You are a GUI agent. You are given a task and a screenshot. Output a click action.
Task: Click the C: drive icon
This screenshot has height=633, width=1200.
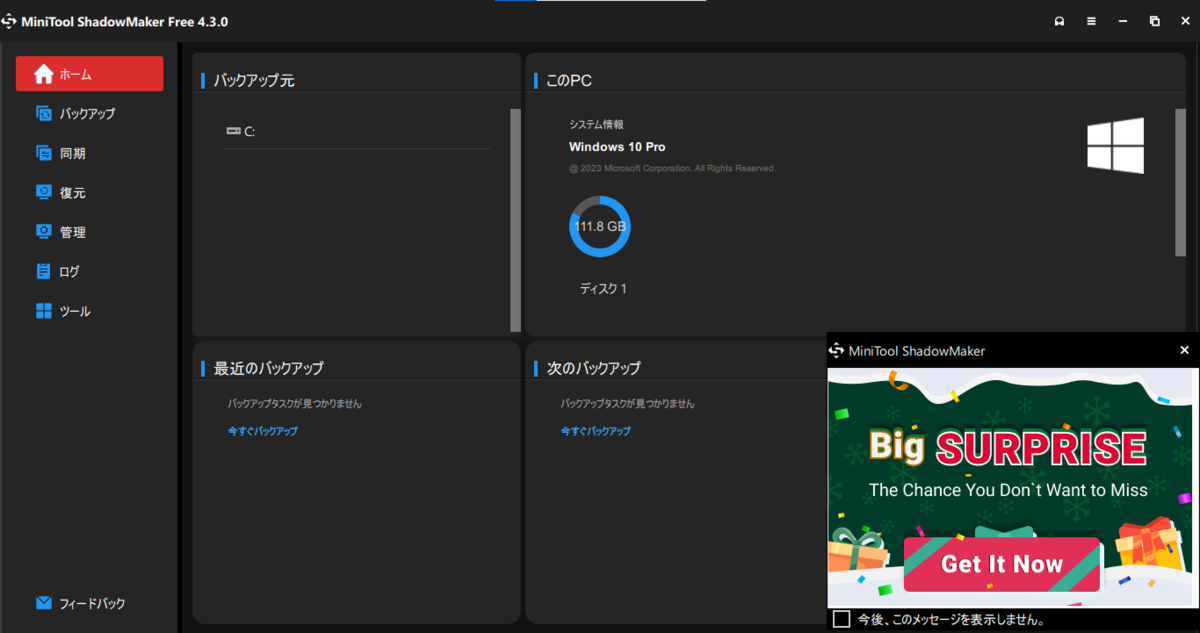pos(233,131)
